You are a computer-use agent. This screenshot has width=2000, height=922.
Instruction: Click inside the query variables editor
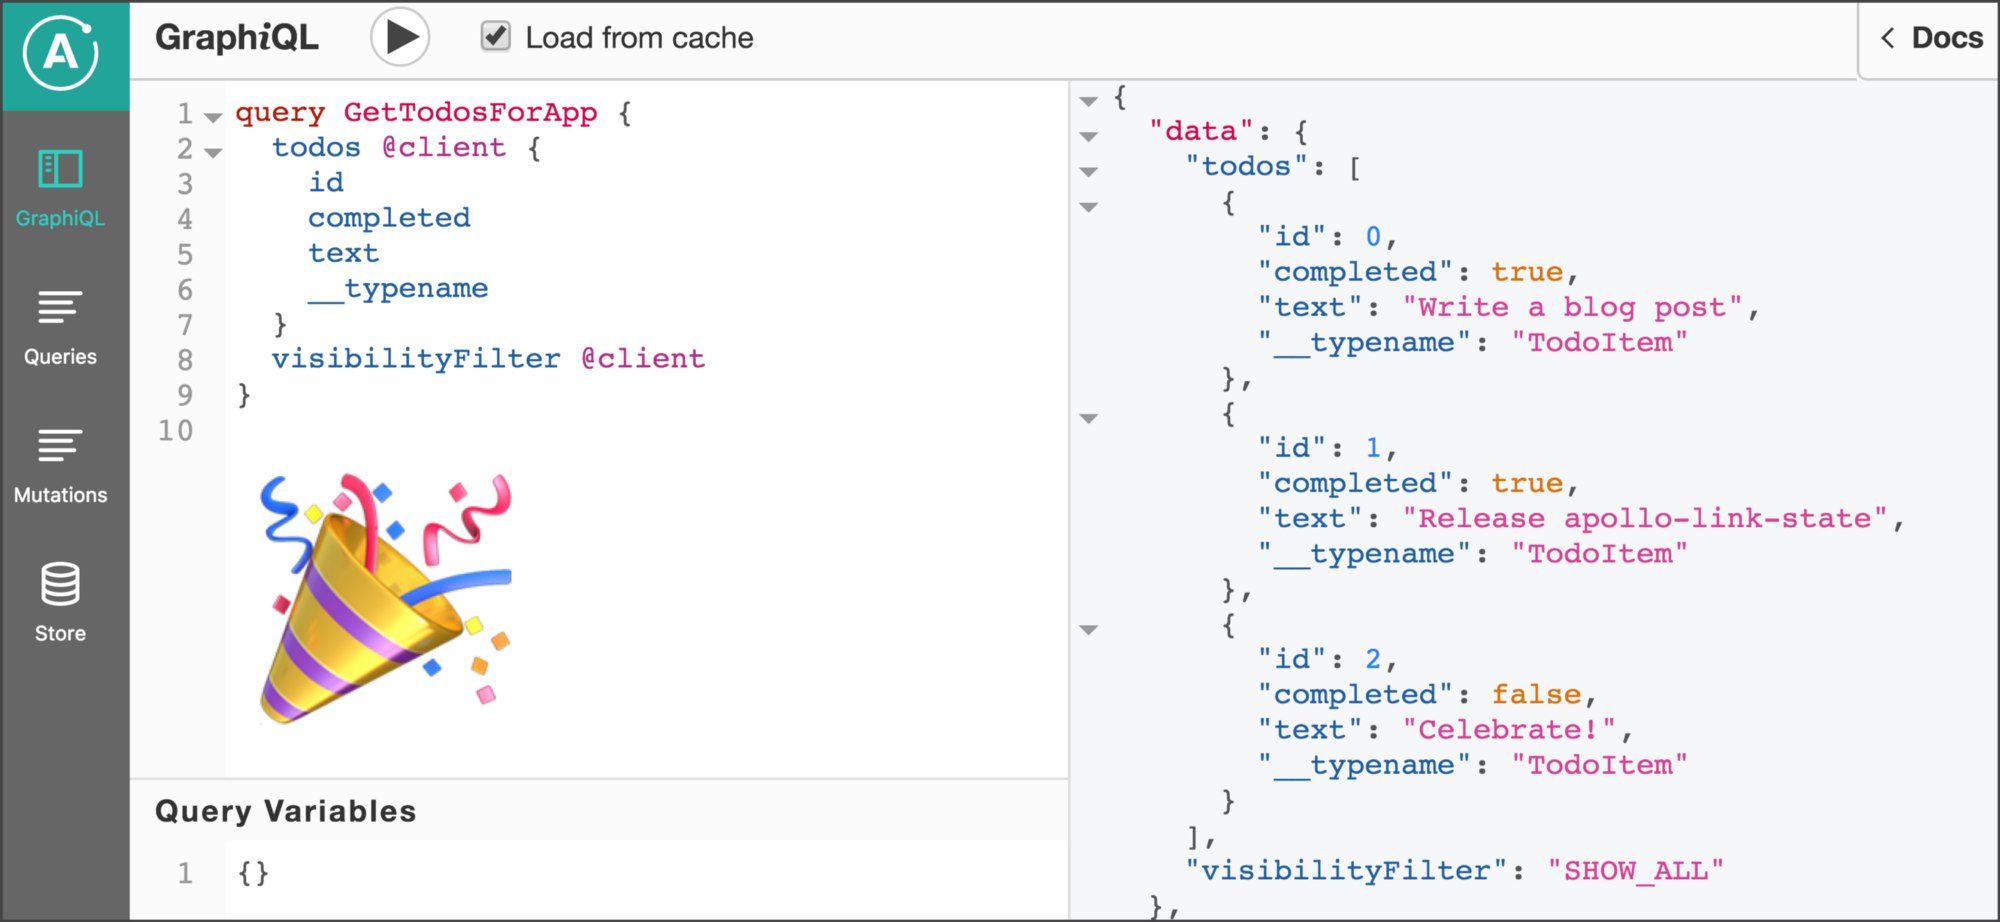pos(600,873)
